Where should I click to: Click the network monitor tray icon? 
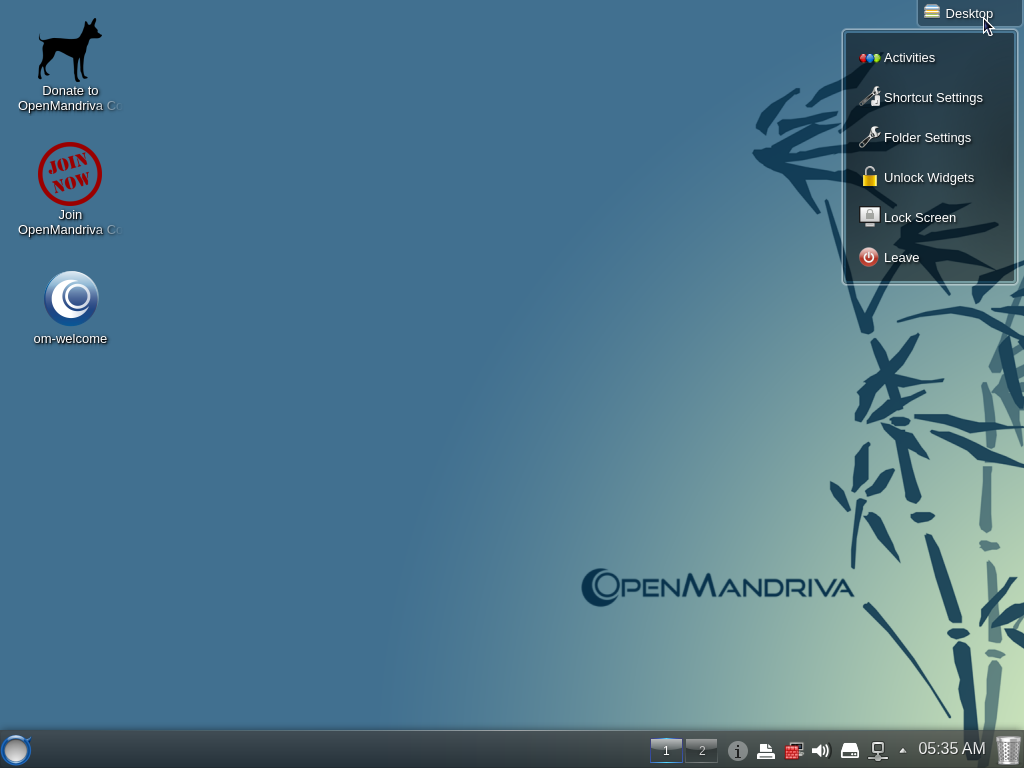(x=878, y=750)
